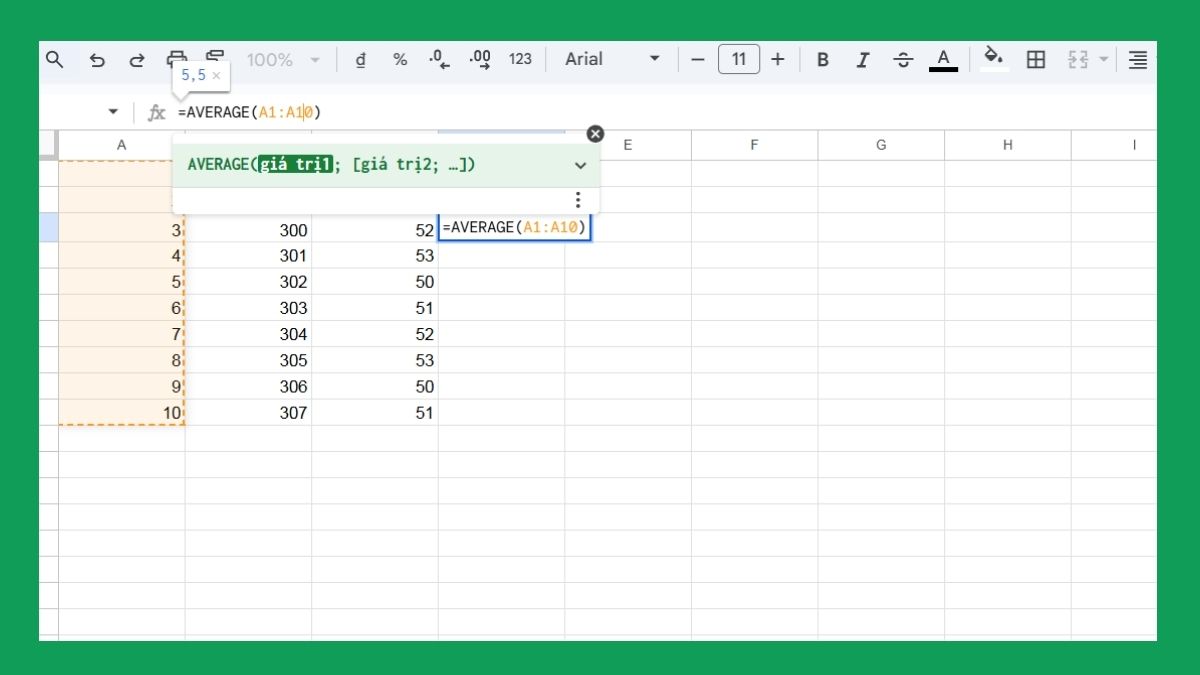Open the Borders icon
Viewport: 1200px width, 675px height.
pos(1036,59)
